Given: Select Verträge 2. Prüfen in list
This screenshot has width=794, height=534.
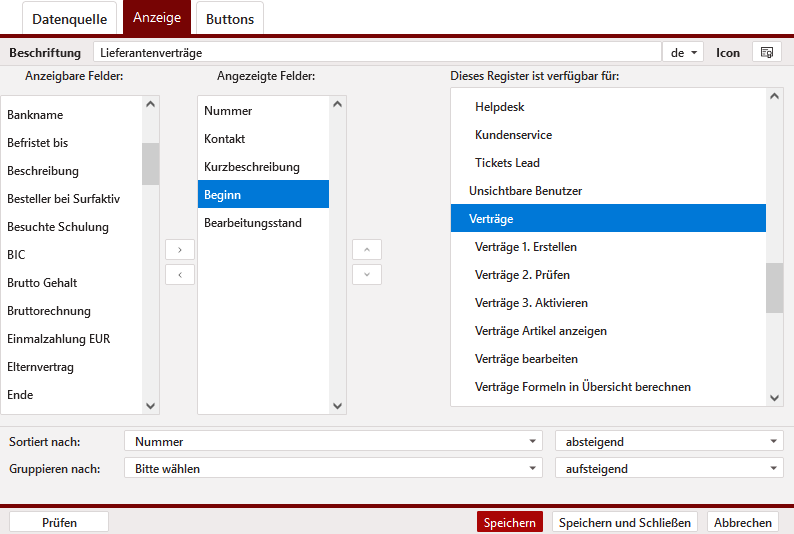Looking at the screenshot, I should tap(523, 275).
